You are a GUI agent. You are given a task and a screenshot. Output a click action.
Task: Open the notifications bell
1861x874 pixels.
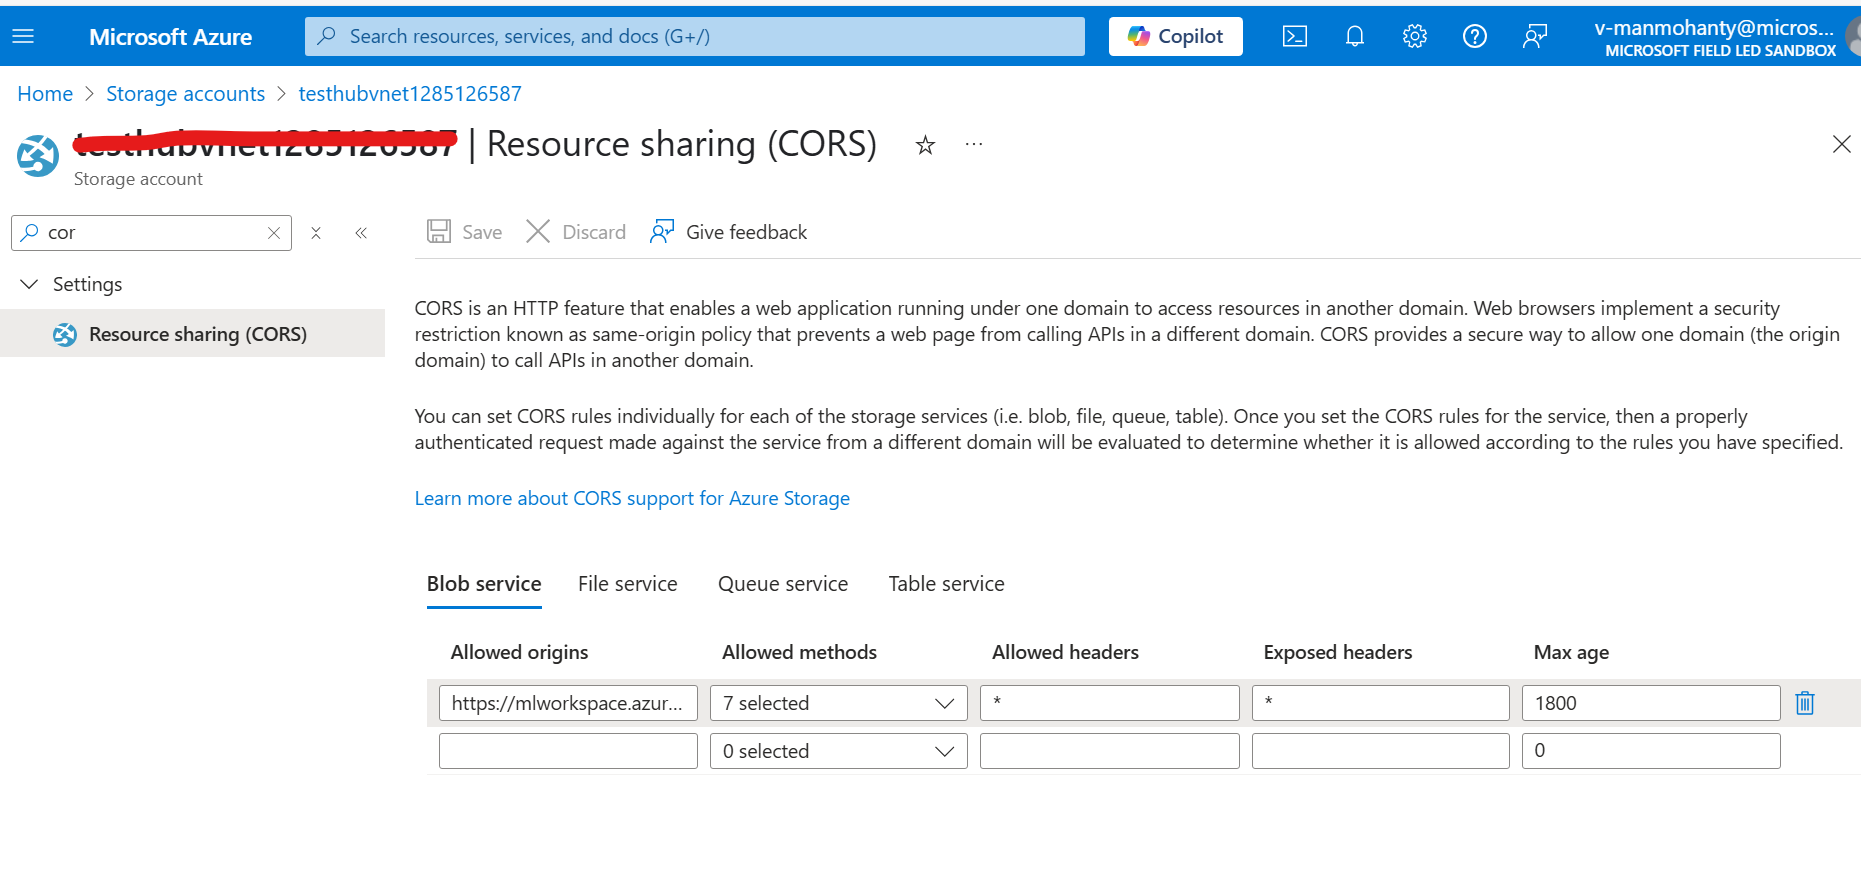click(1354, 36)
